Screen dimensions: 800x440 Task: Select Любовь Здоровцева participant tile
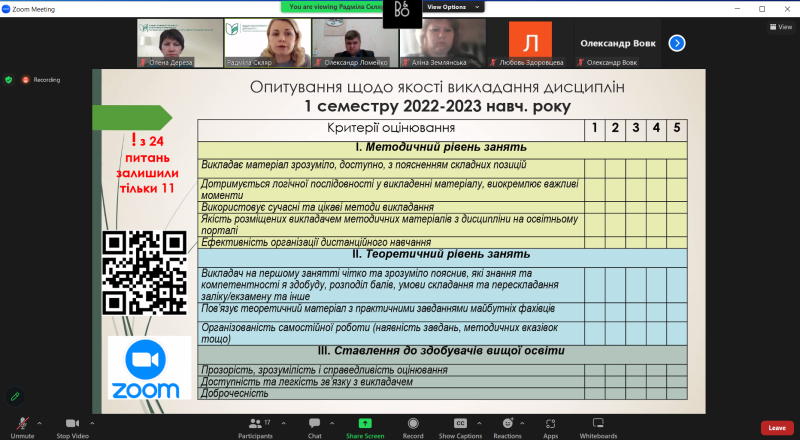[x=530, y=43]
